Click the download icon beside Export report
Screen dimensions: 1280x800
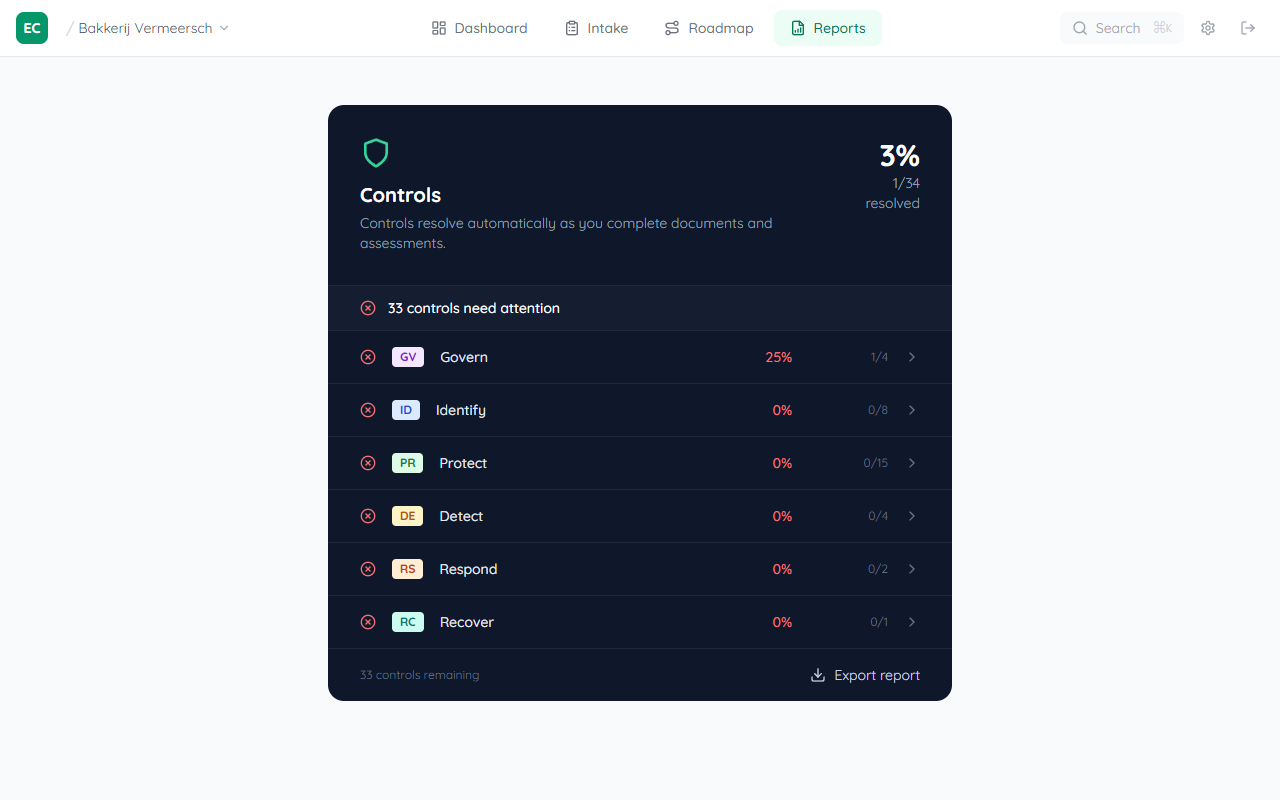point(818,675)
